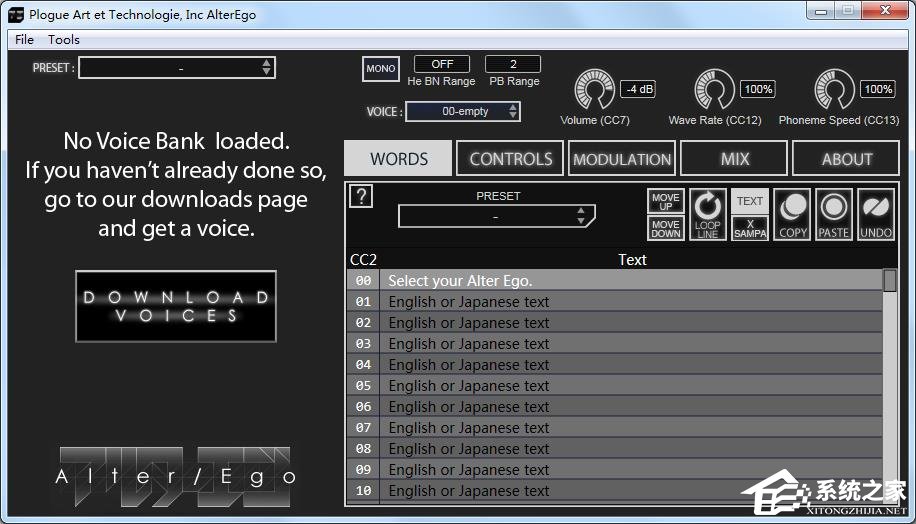
Task: Click the Alter/Ego logo
Action: 176,476
